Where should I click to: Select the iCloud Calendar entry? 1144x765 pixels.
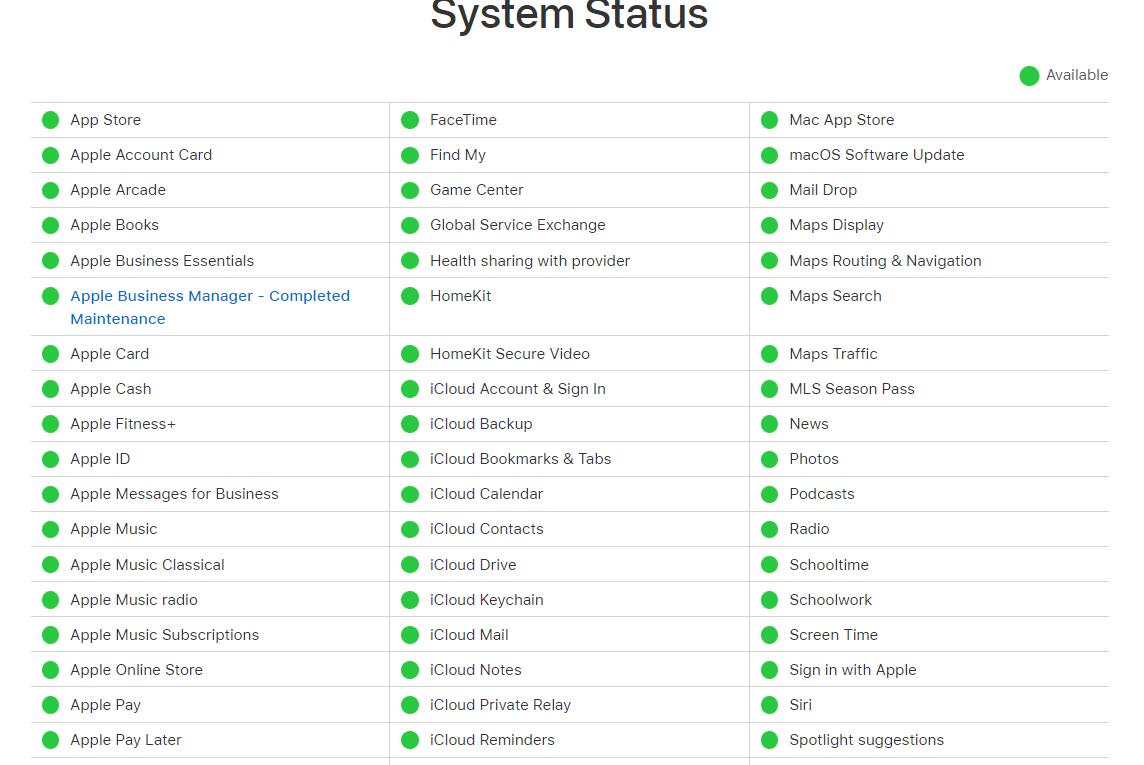[487, 494]
